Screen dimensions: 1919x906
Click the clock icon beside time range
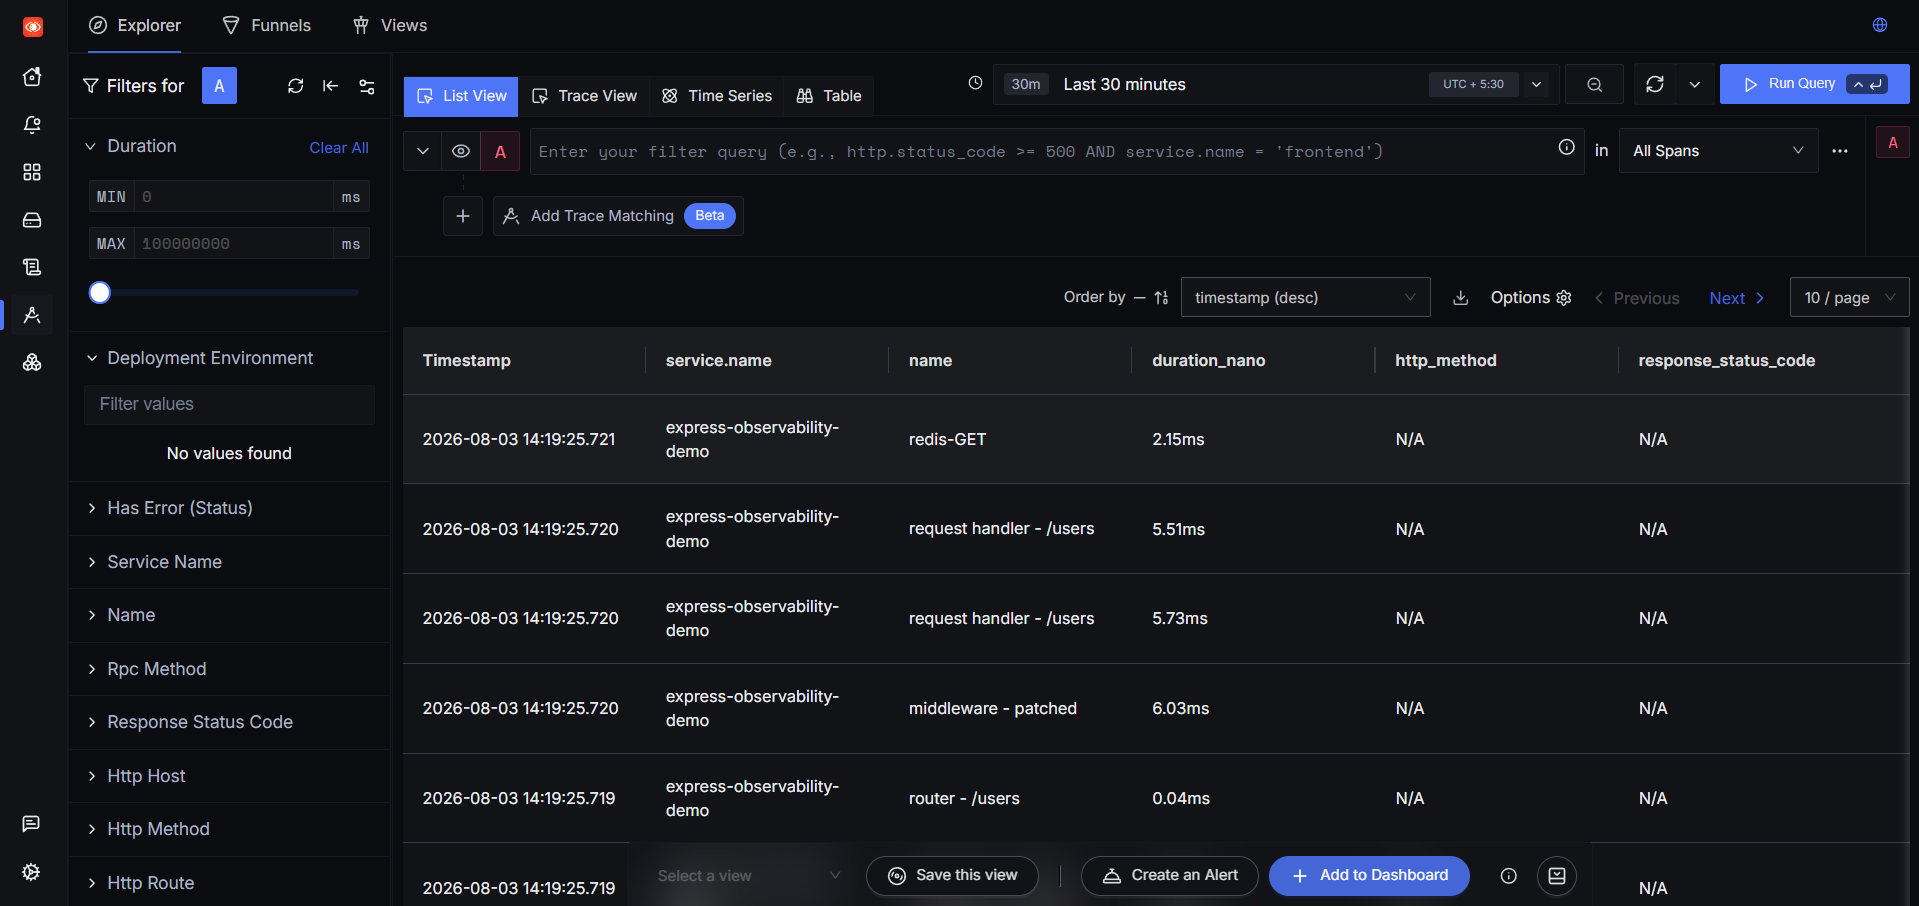[x=975, y=83]
